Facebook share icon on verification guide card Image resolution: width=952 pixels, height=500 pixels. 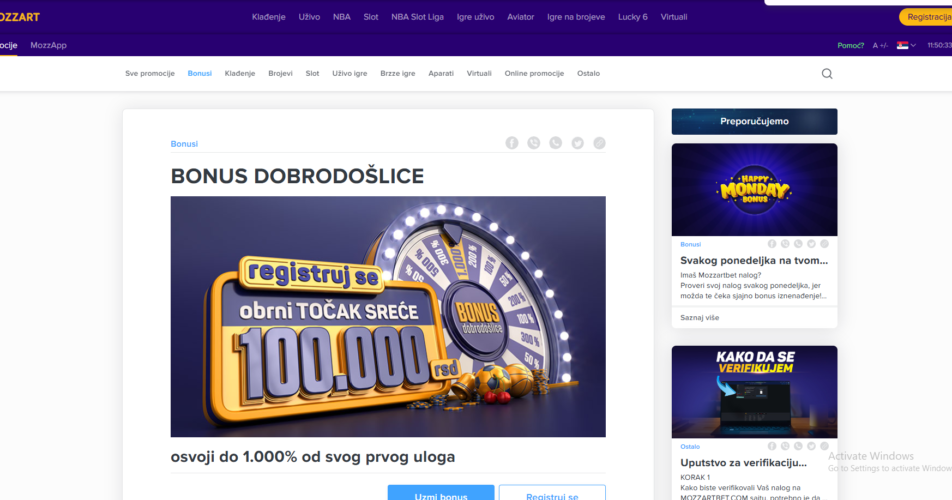coord(772,446)
